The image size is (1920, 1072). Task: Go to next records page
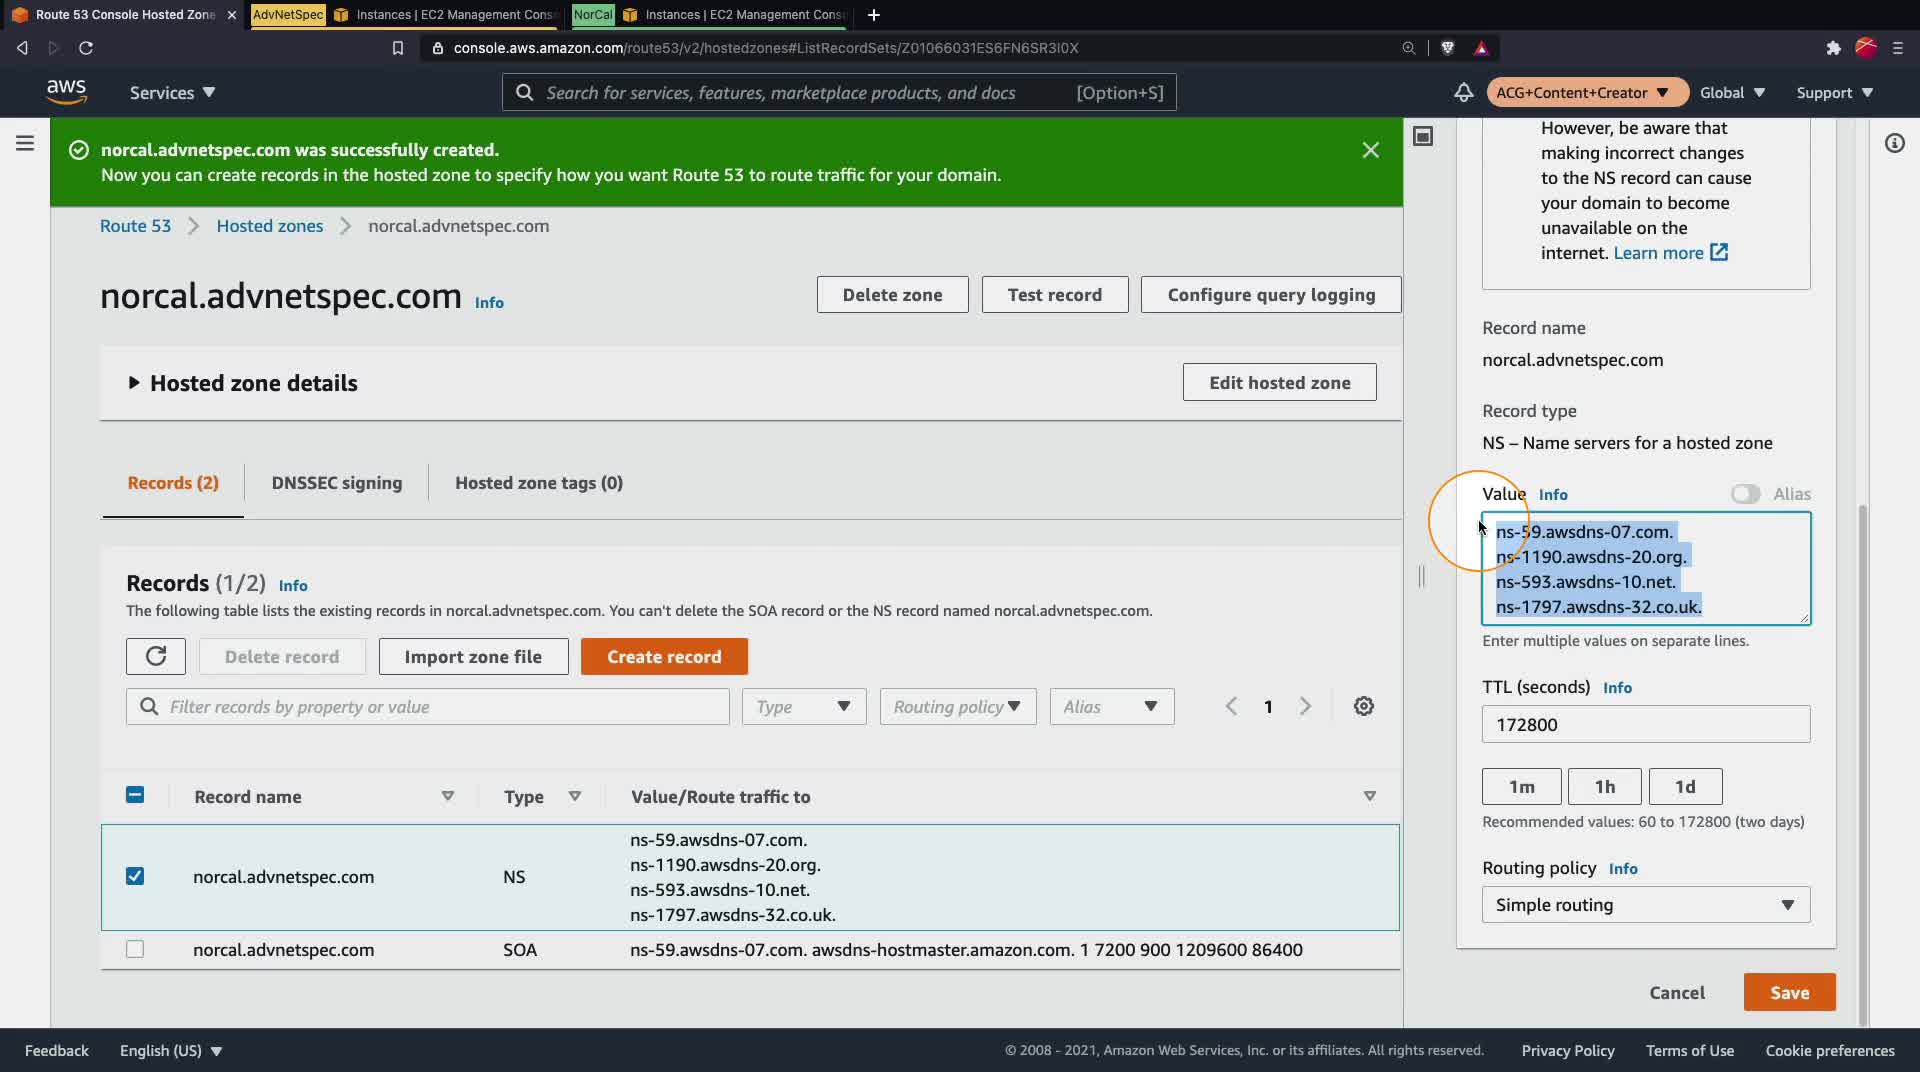coord(1305,706)
